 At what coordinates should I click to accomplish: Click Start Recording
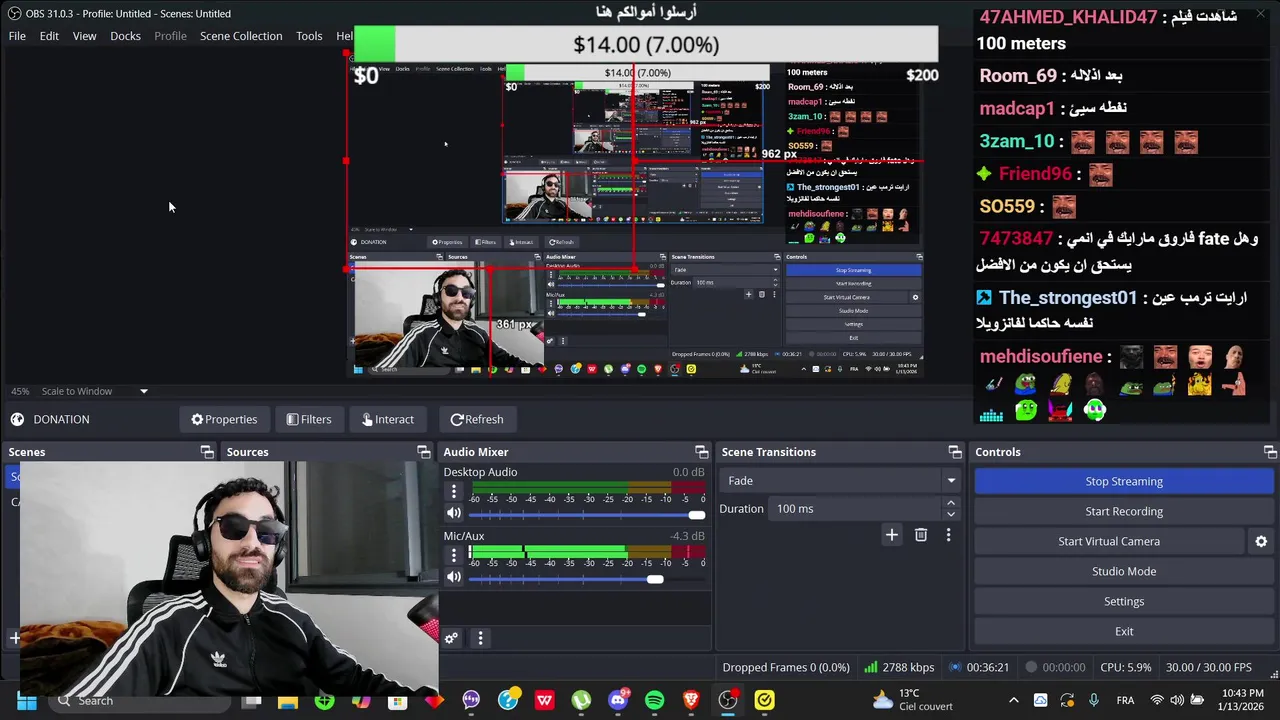[x=1124, y=511]
